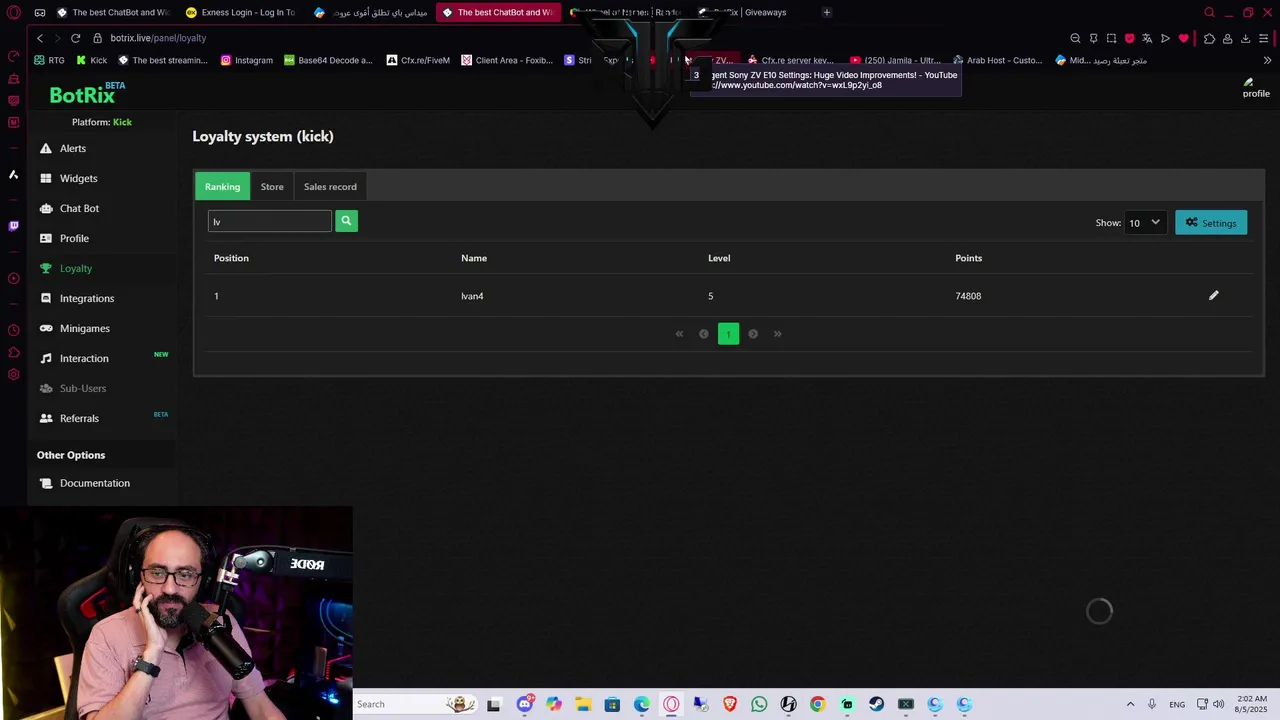This screenshot has height=720, width=1280.
Task: Show hidden system tray icons
Action: pyautogui.click(x=1130, y=704)
